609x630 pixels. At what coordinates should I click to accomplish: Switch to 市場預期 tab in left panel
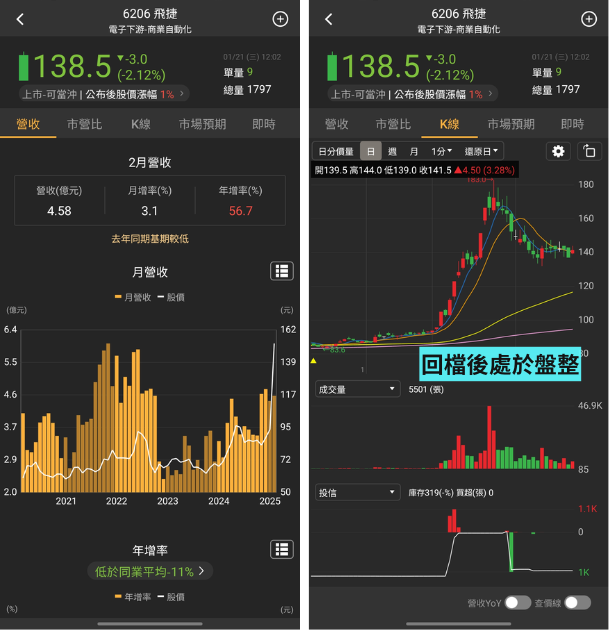click(x=202, y=124)
